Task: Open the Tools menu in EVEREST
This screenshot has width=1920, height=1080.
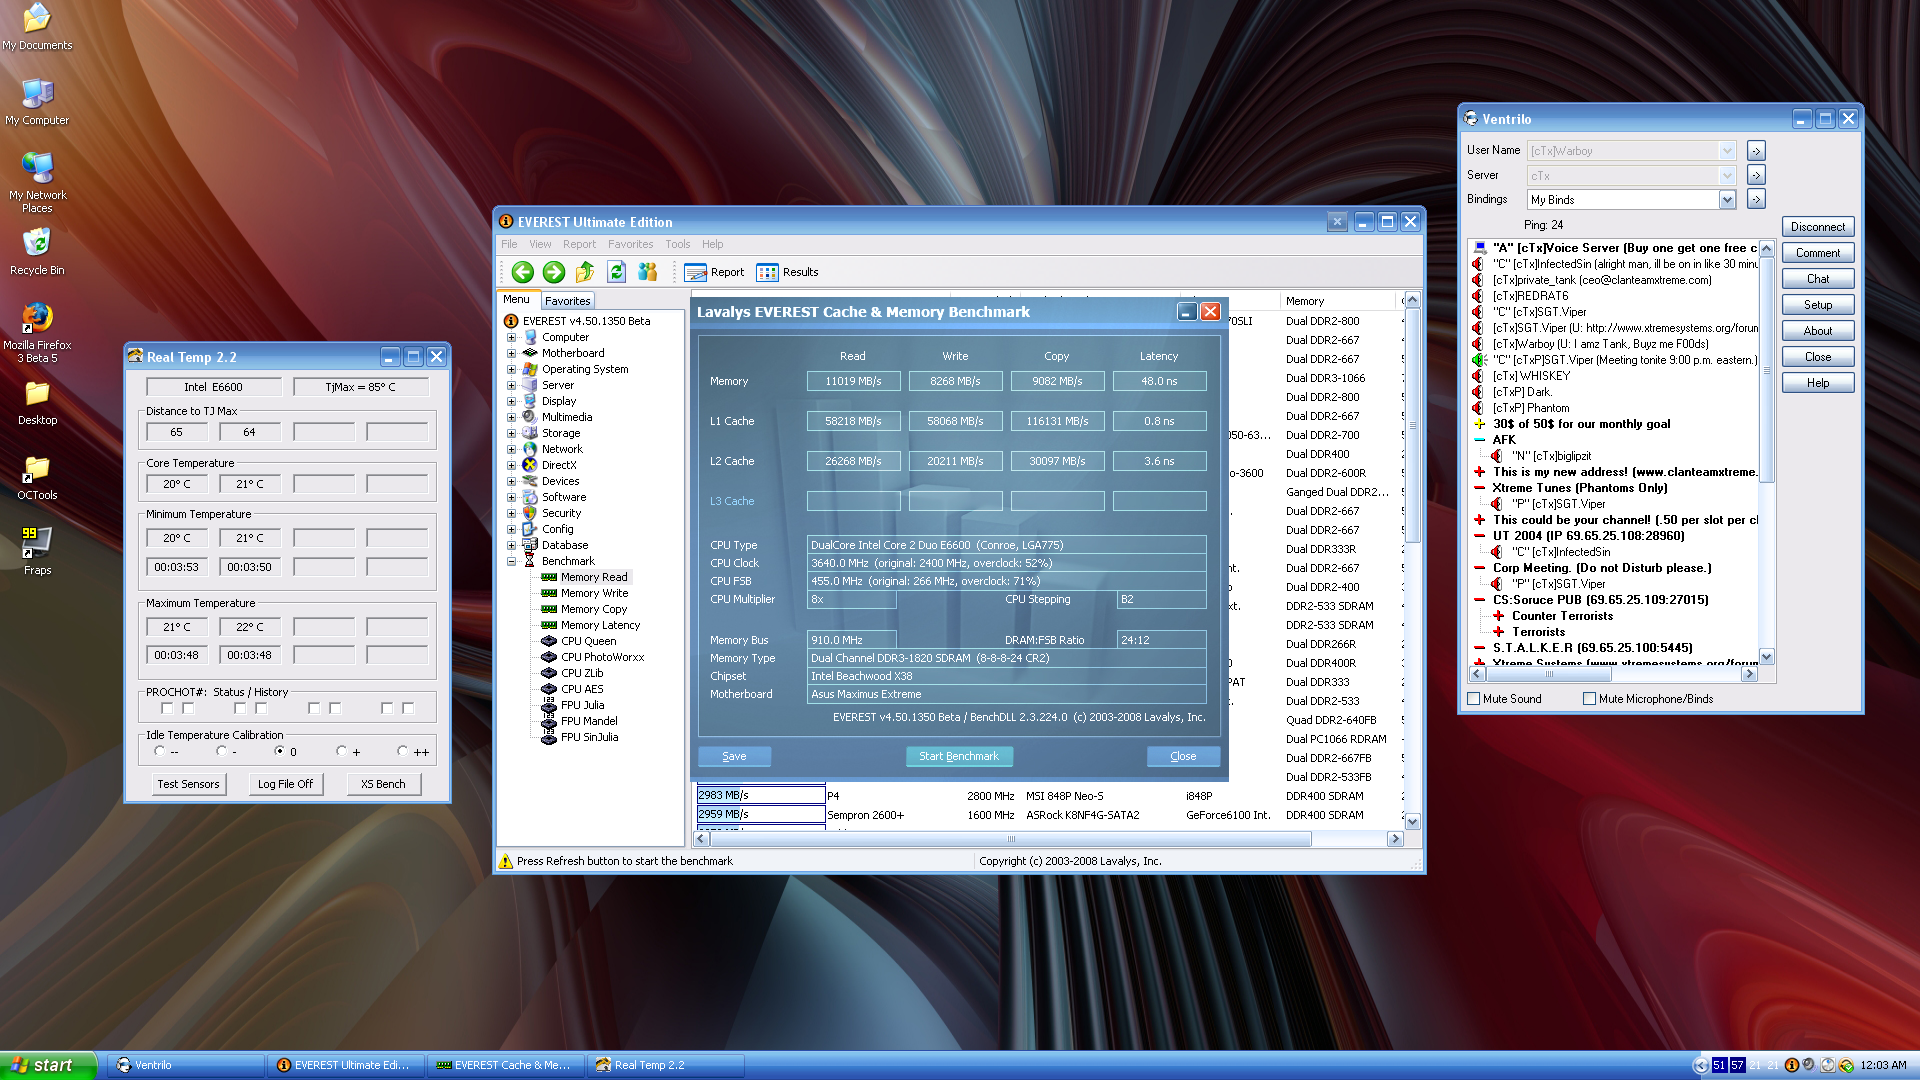Action: (677, 244)
